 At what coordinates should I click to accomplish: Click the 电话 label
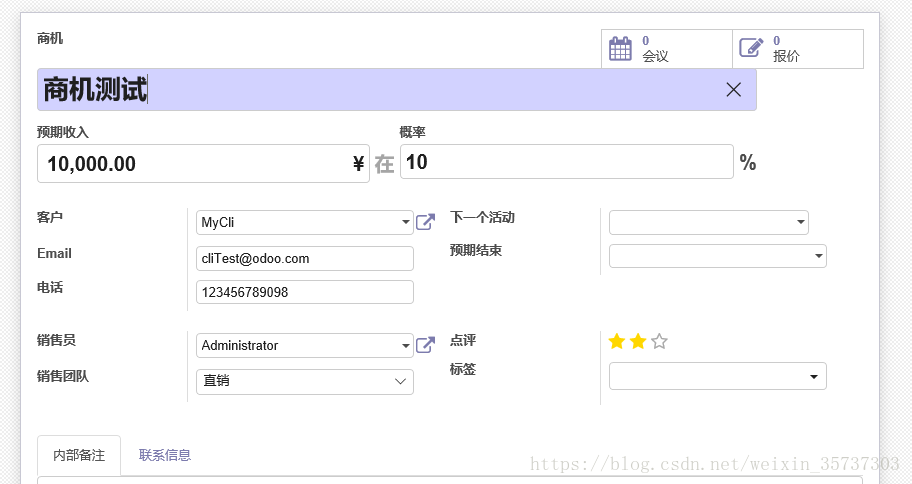point(49,287)
